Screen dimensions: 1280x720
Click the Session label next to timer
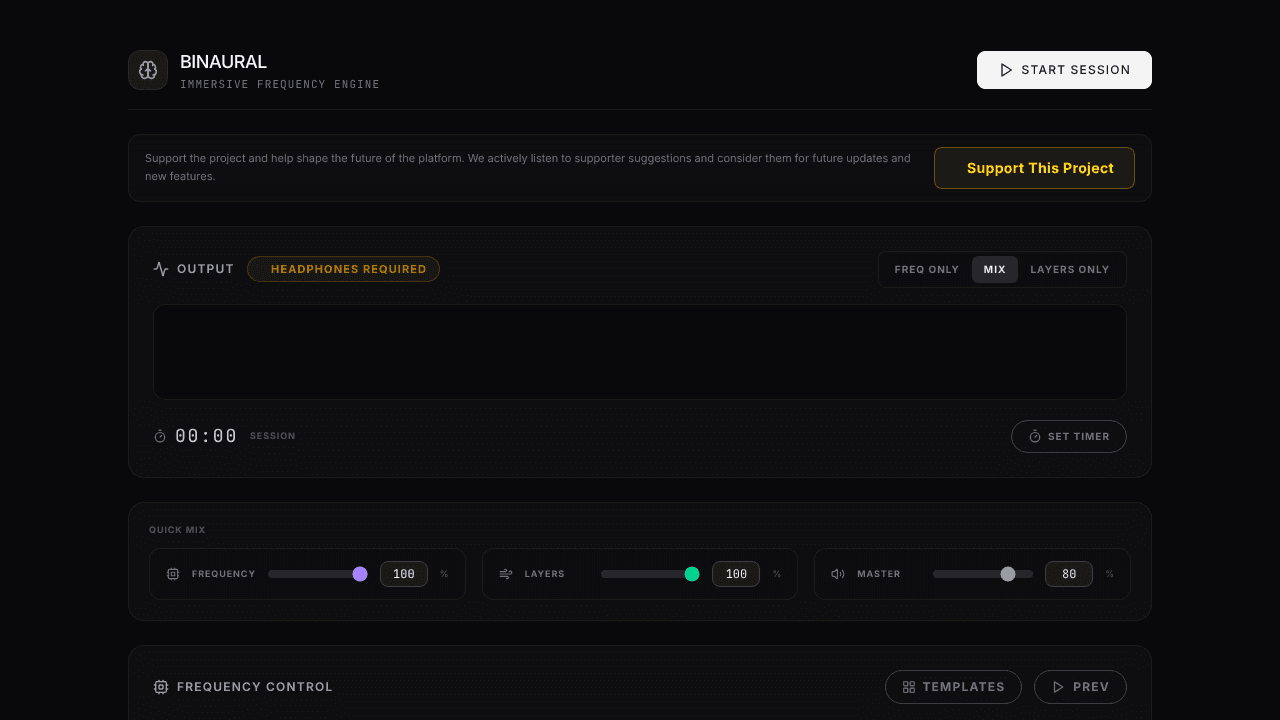(x=273, y=436)
